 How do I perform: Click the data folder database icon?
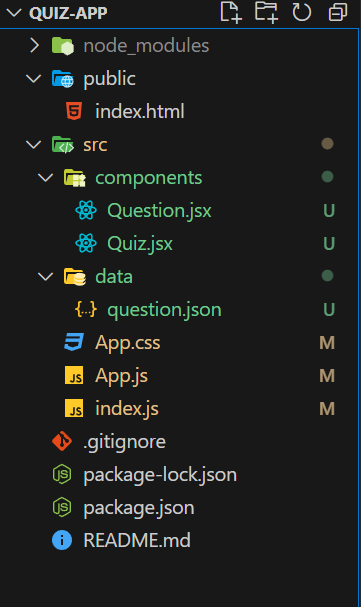click(x=75, y=277)
